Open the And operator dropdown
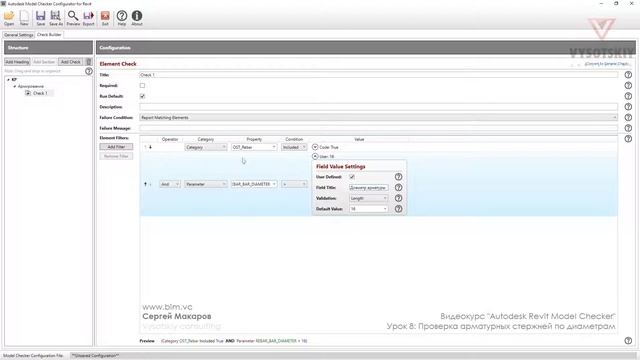The width and height of the screenshot is (640, 360). coord(170,184)
